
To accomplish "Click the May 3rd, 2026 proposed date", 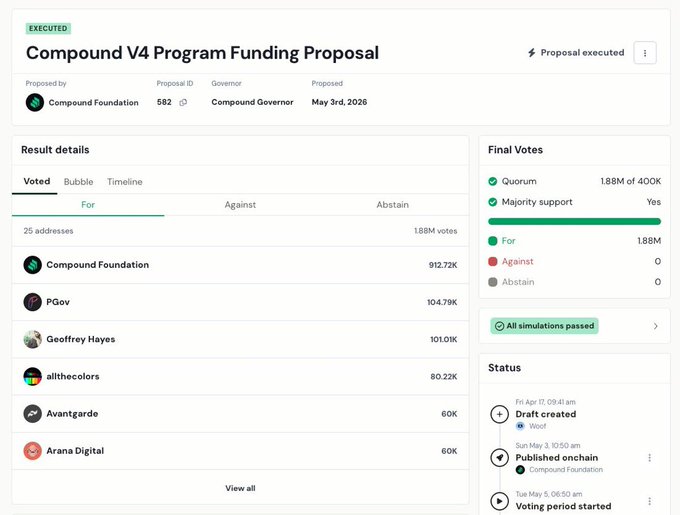I will 339,102.
